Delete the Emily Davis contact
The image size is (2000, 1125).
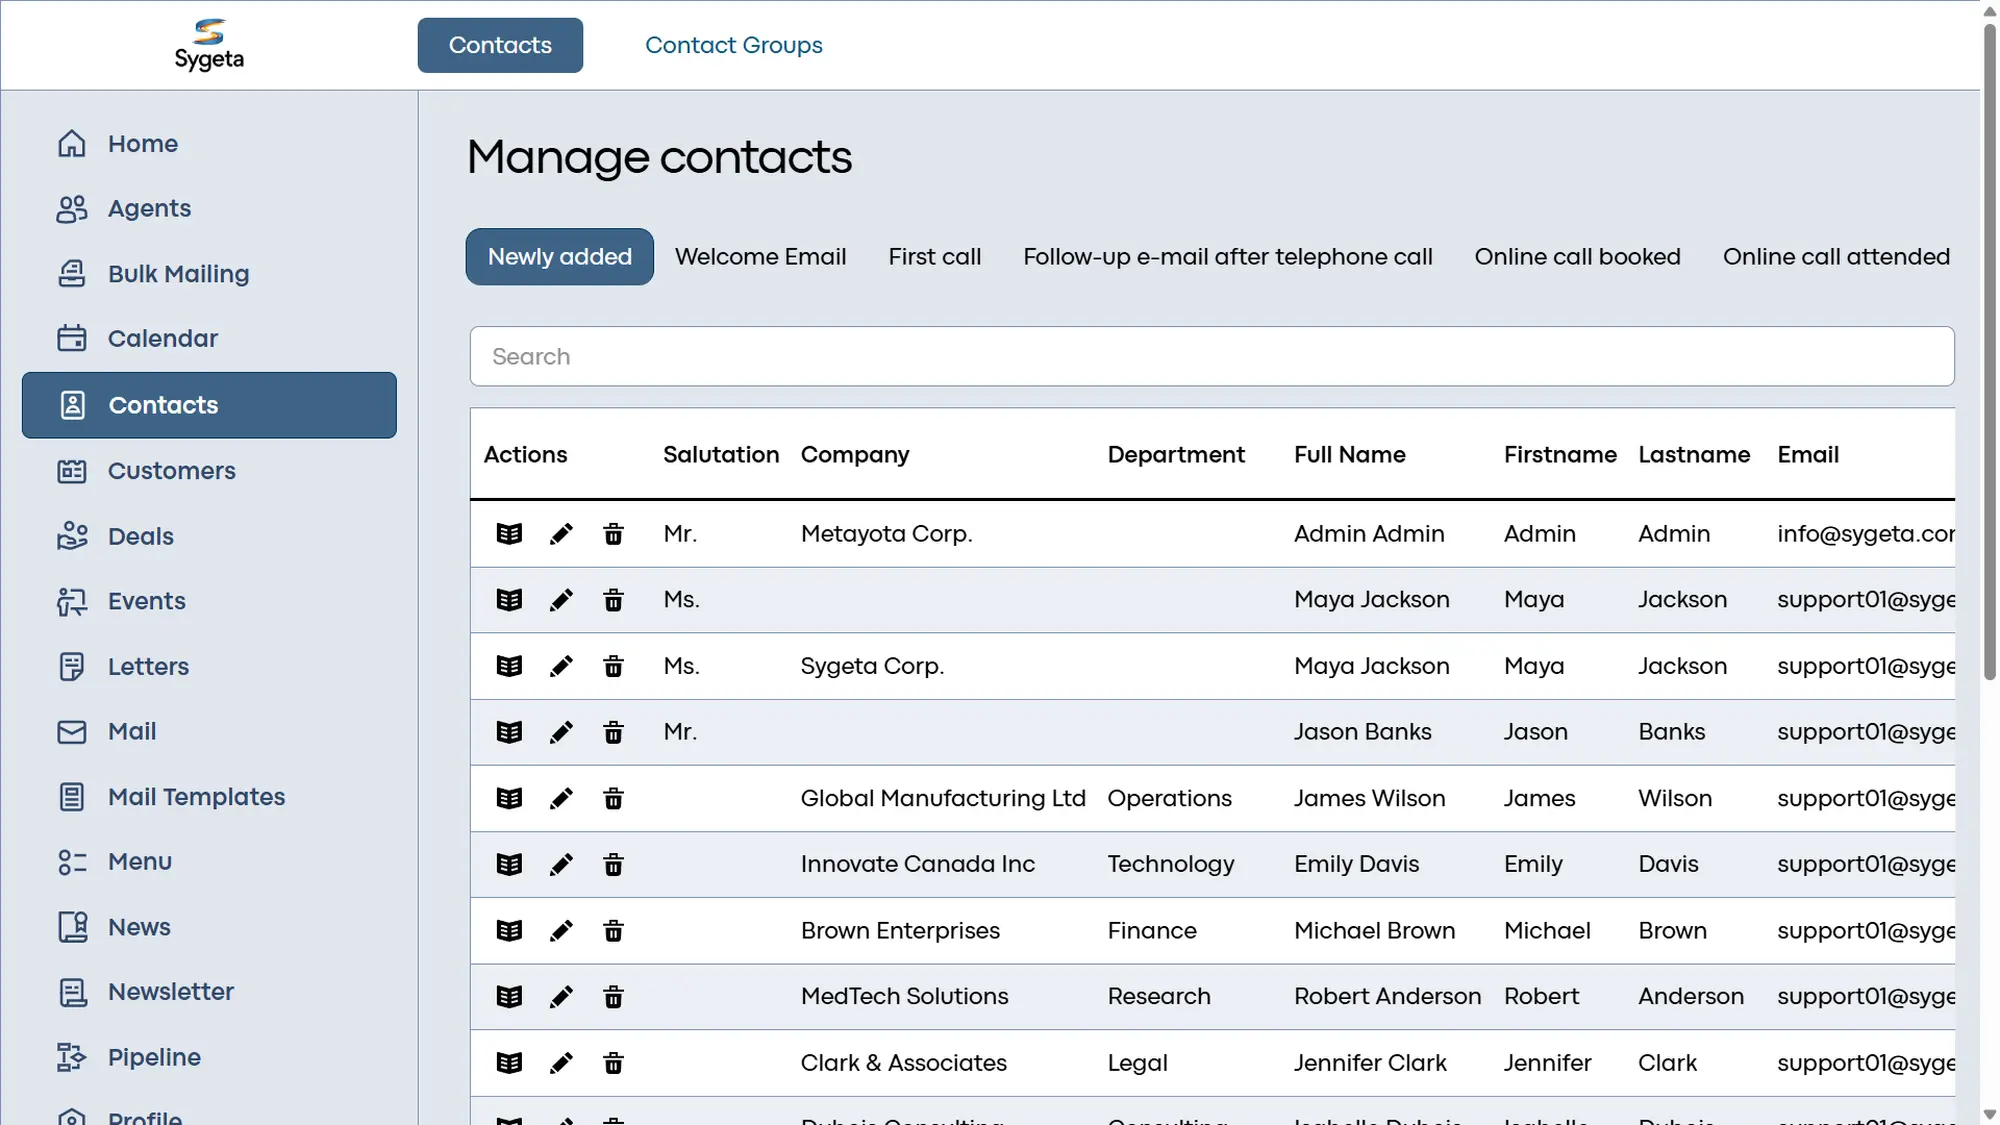click(613, 864)
